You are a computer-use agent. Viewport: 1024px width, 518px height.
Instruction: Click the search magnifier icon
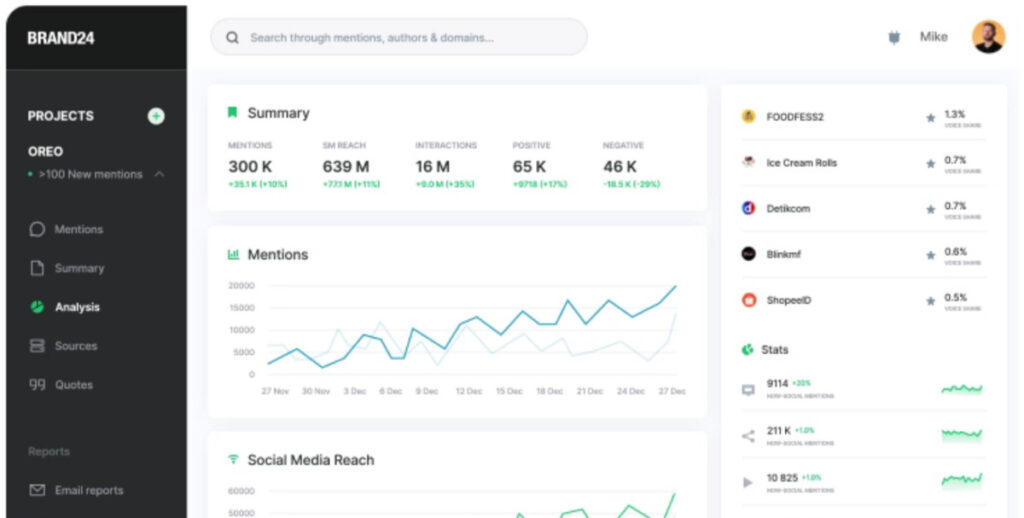(232, 38)
